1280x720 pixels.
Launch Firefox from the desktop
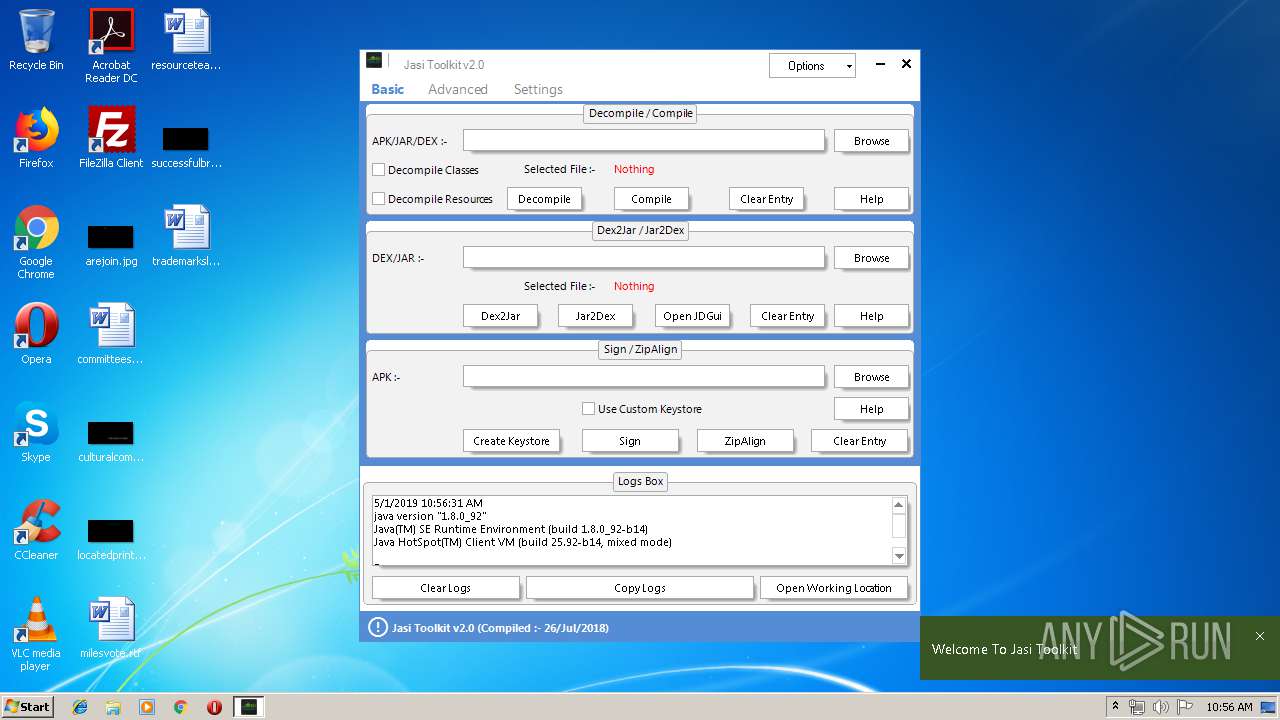[x=36, y=138]
